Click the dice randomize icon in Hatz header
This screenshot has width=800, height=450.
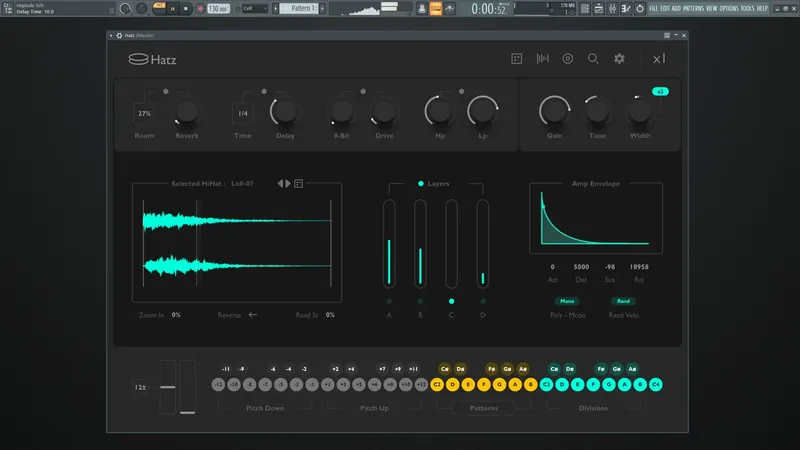[x=517, y=59]
